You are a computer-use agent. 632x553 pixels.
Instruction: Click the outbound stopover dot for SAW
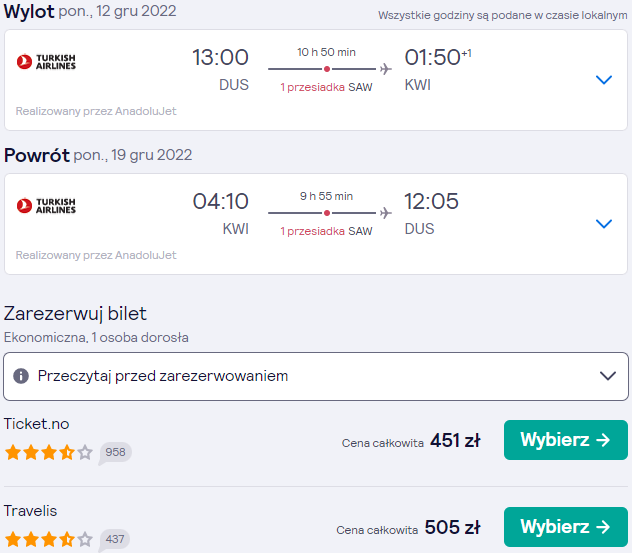tap(327, 69)
